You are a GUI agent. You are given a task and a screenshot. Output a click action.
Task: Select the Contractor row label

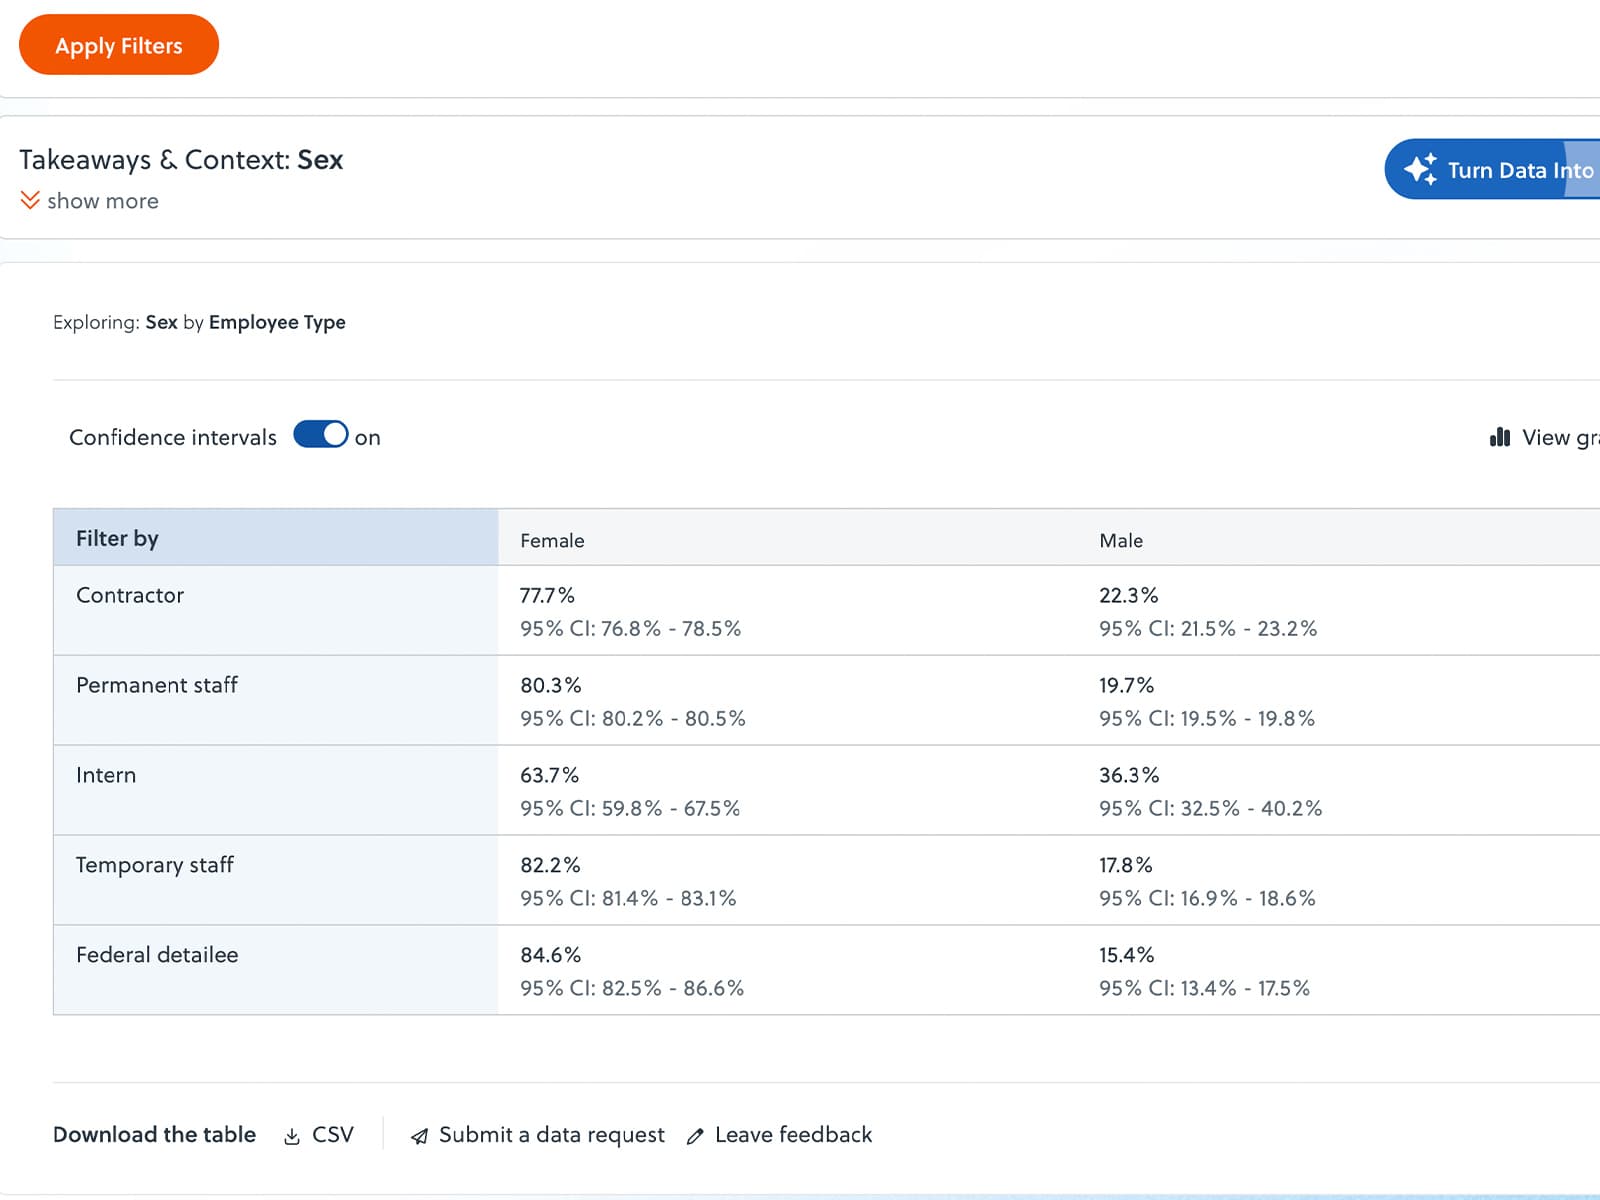click(x=130, y=595)
